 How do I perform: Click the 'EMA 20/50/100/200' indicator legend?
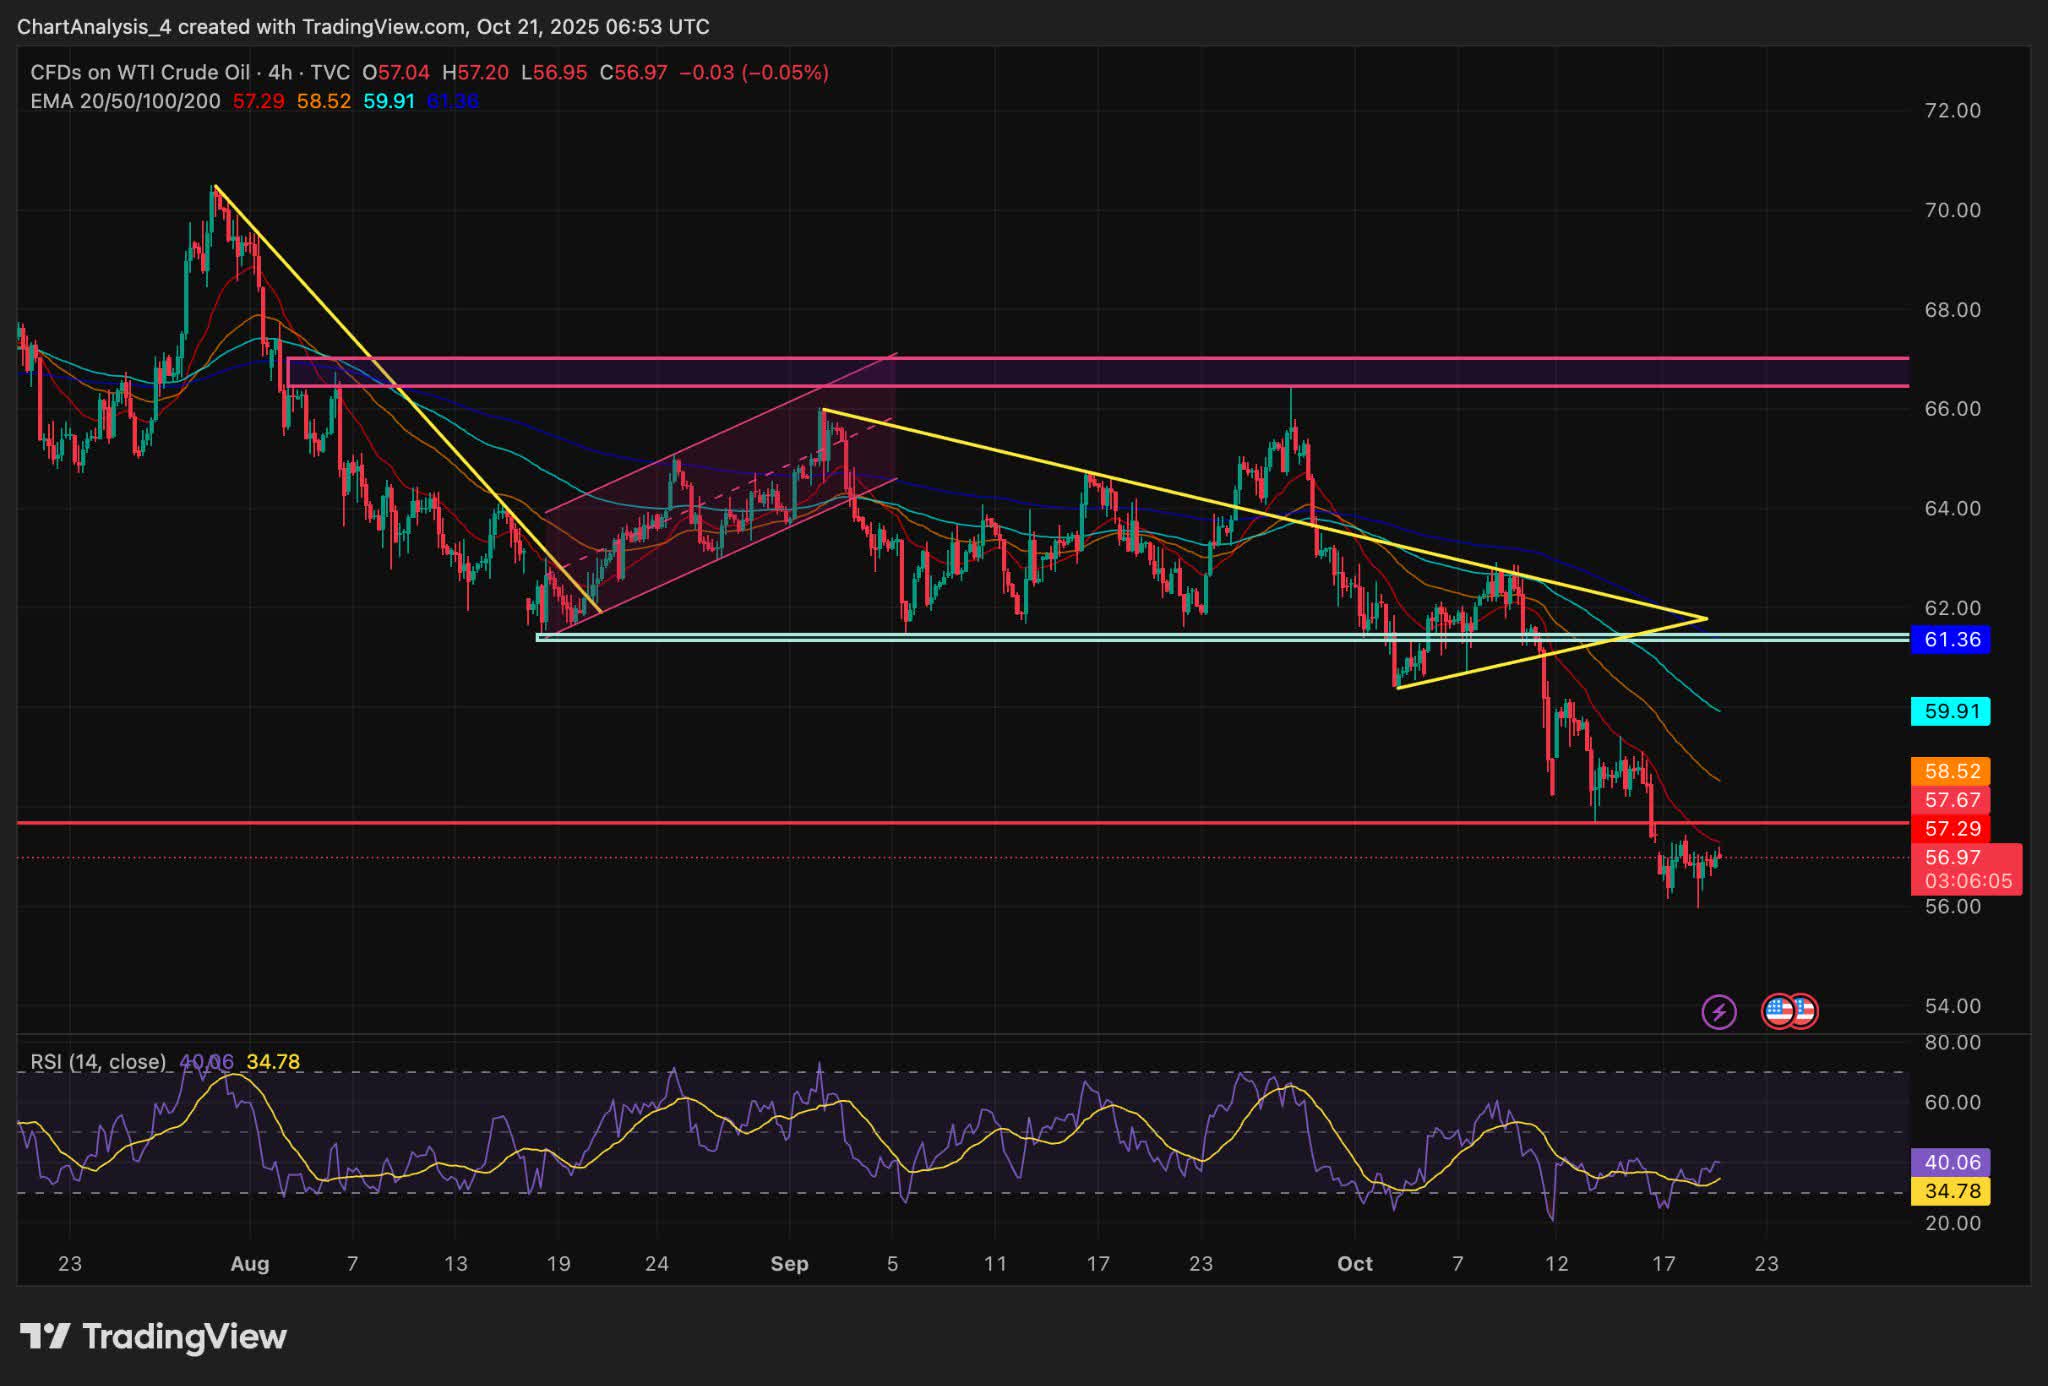click(x=125, y=101)
